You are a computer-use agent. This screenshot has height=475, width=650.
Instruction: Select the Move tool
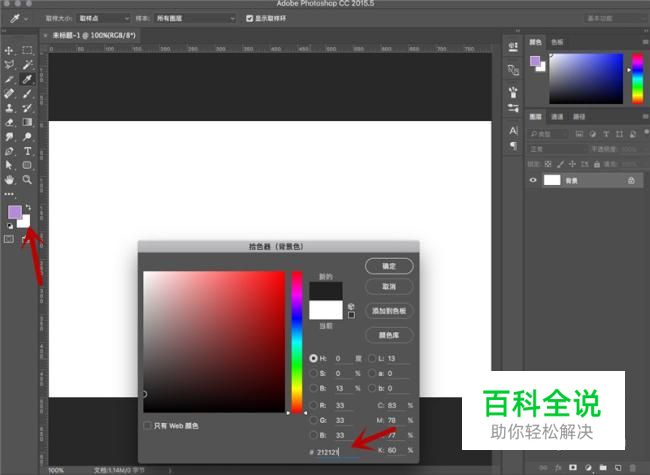coord(9,51)
